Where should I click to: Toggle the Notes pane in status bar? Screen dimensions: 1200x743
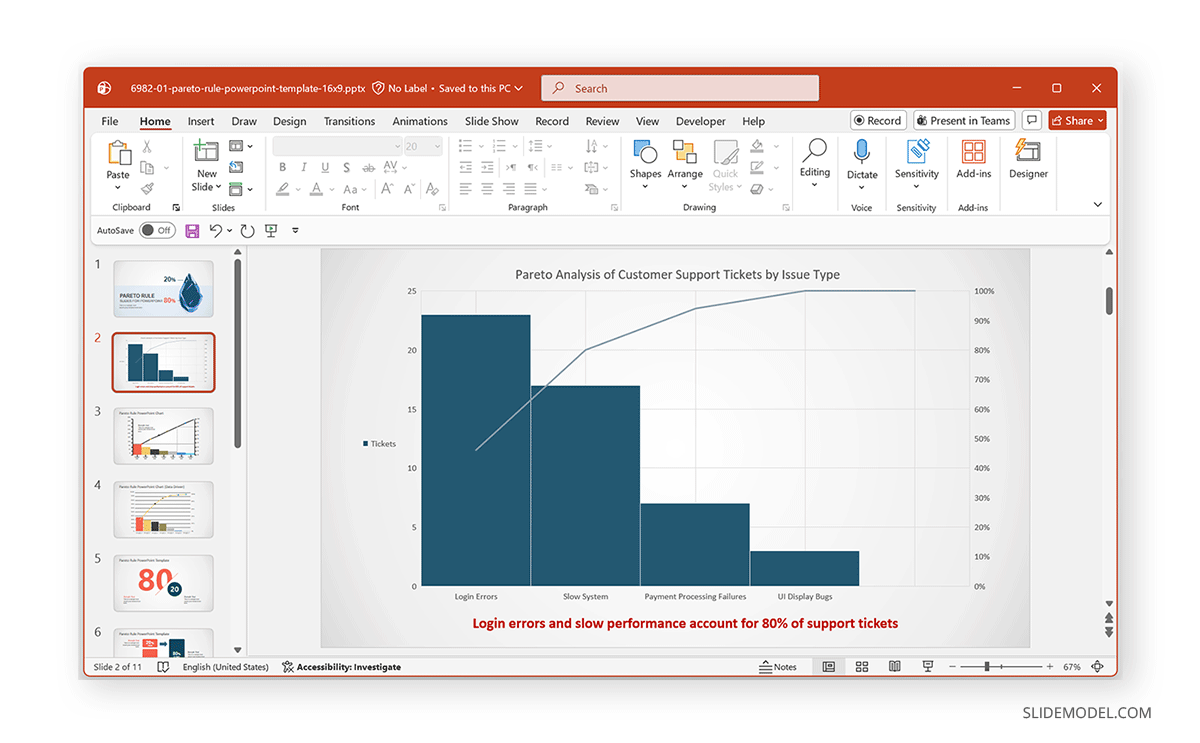pos(779,666)
